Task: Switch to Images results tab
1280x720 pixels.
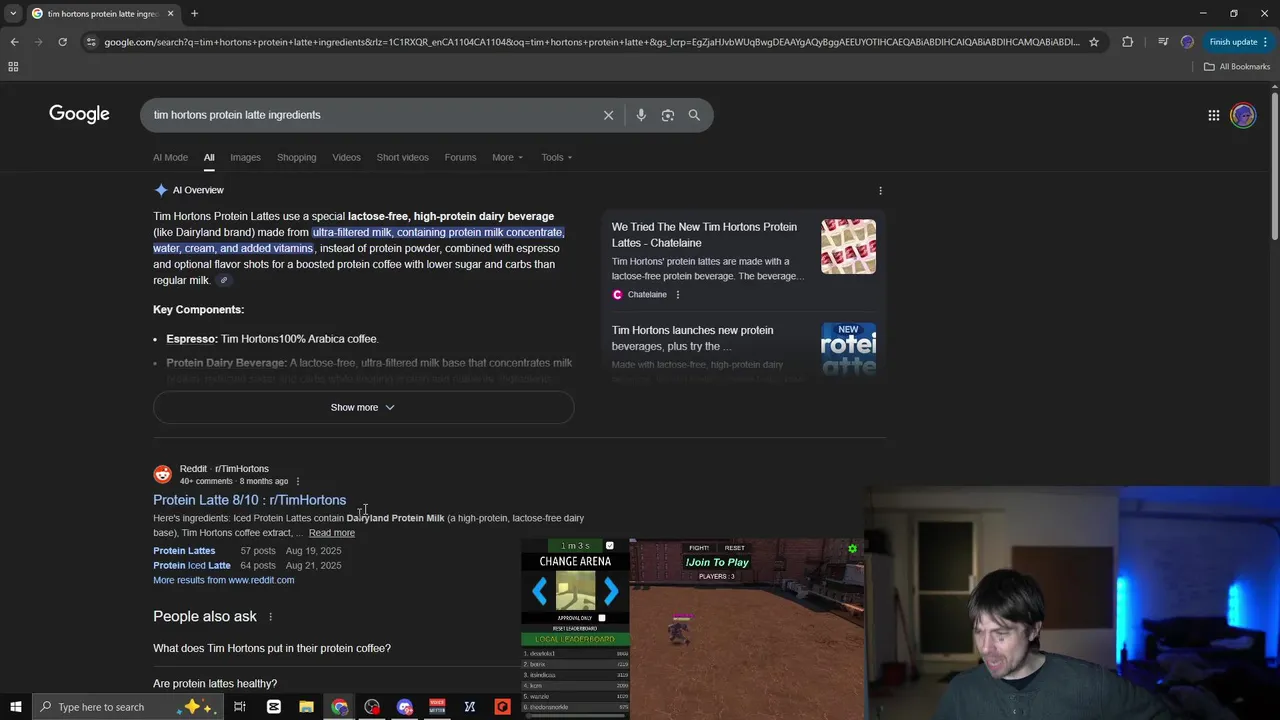Action: [x=245, y=157]
